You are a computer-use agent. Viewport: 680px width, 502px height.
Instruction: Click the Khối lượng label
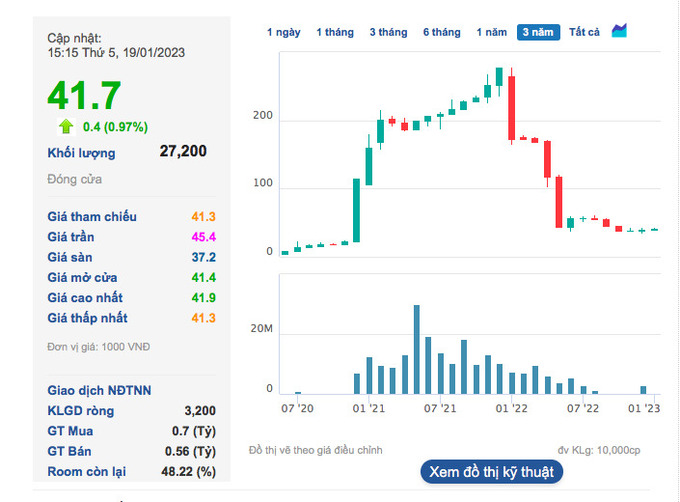pos(82,153)
